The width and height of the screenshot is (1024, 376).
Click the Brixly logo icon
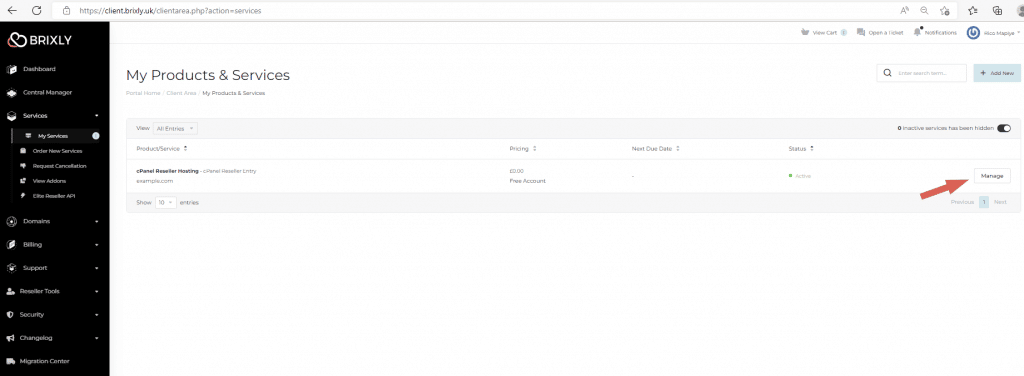coord(16,40)
